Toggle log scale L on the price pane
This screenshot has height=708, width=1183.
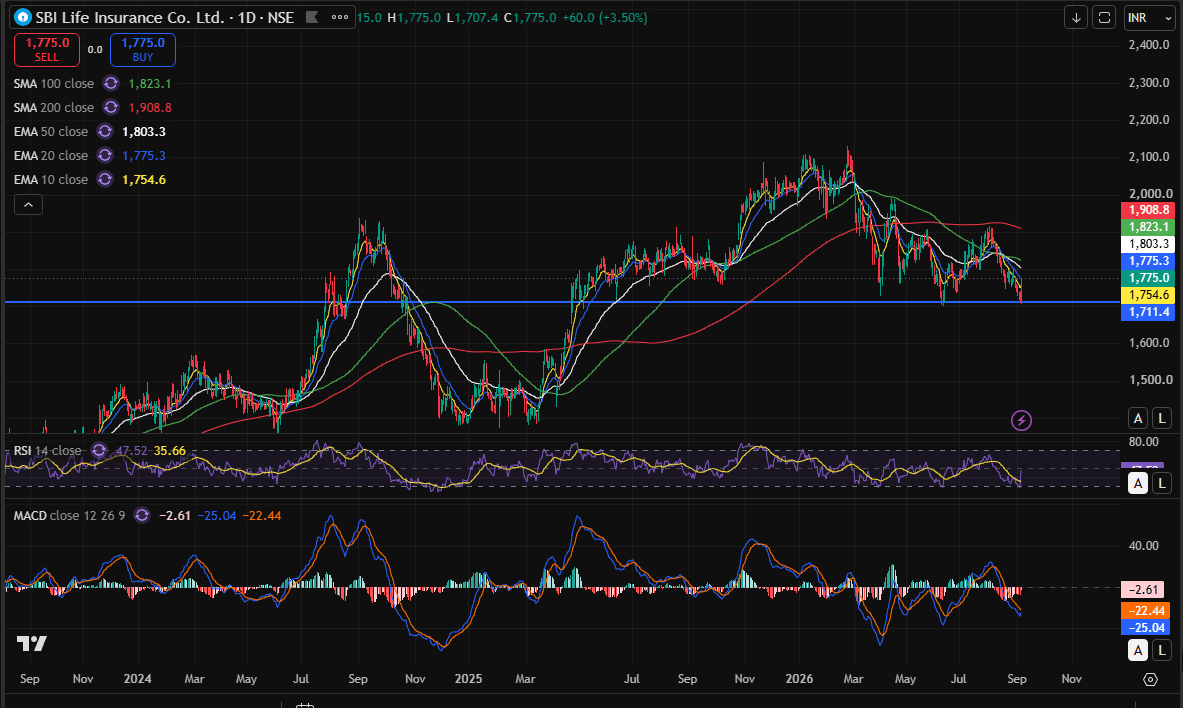click(1162, 417)
